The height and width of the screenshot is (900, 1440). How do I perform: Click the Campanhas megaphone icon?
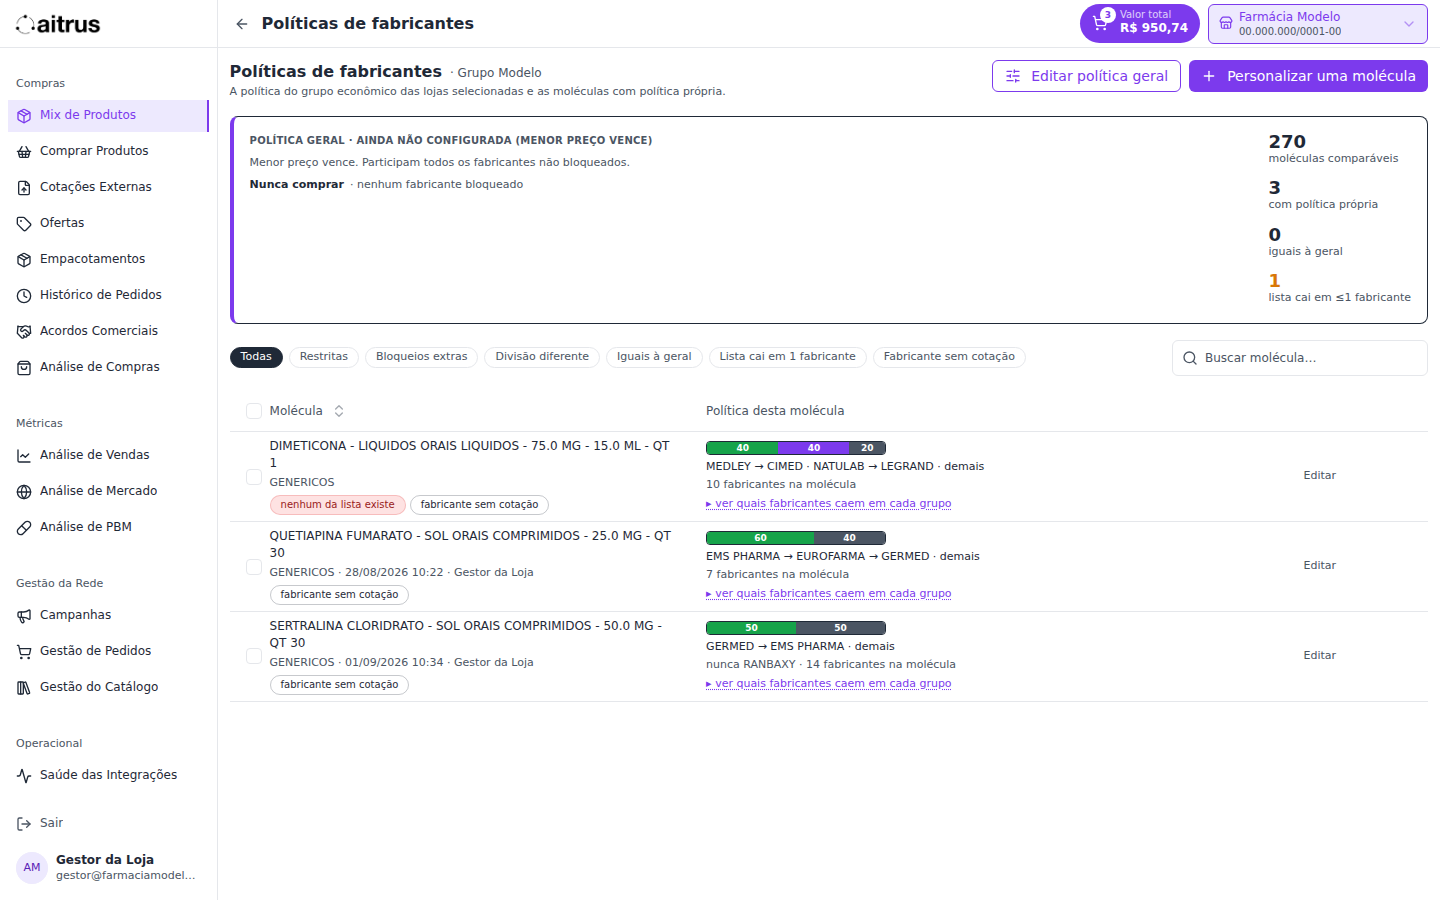coord(24,616)
